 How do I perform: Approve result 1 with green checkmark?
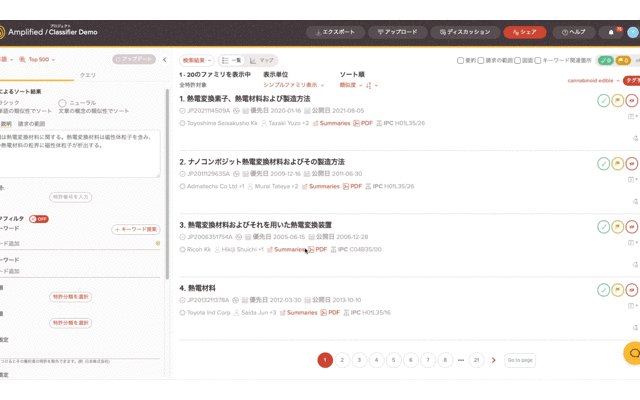click(603, 100)
